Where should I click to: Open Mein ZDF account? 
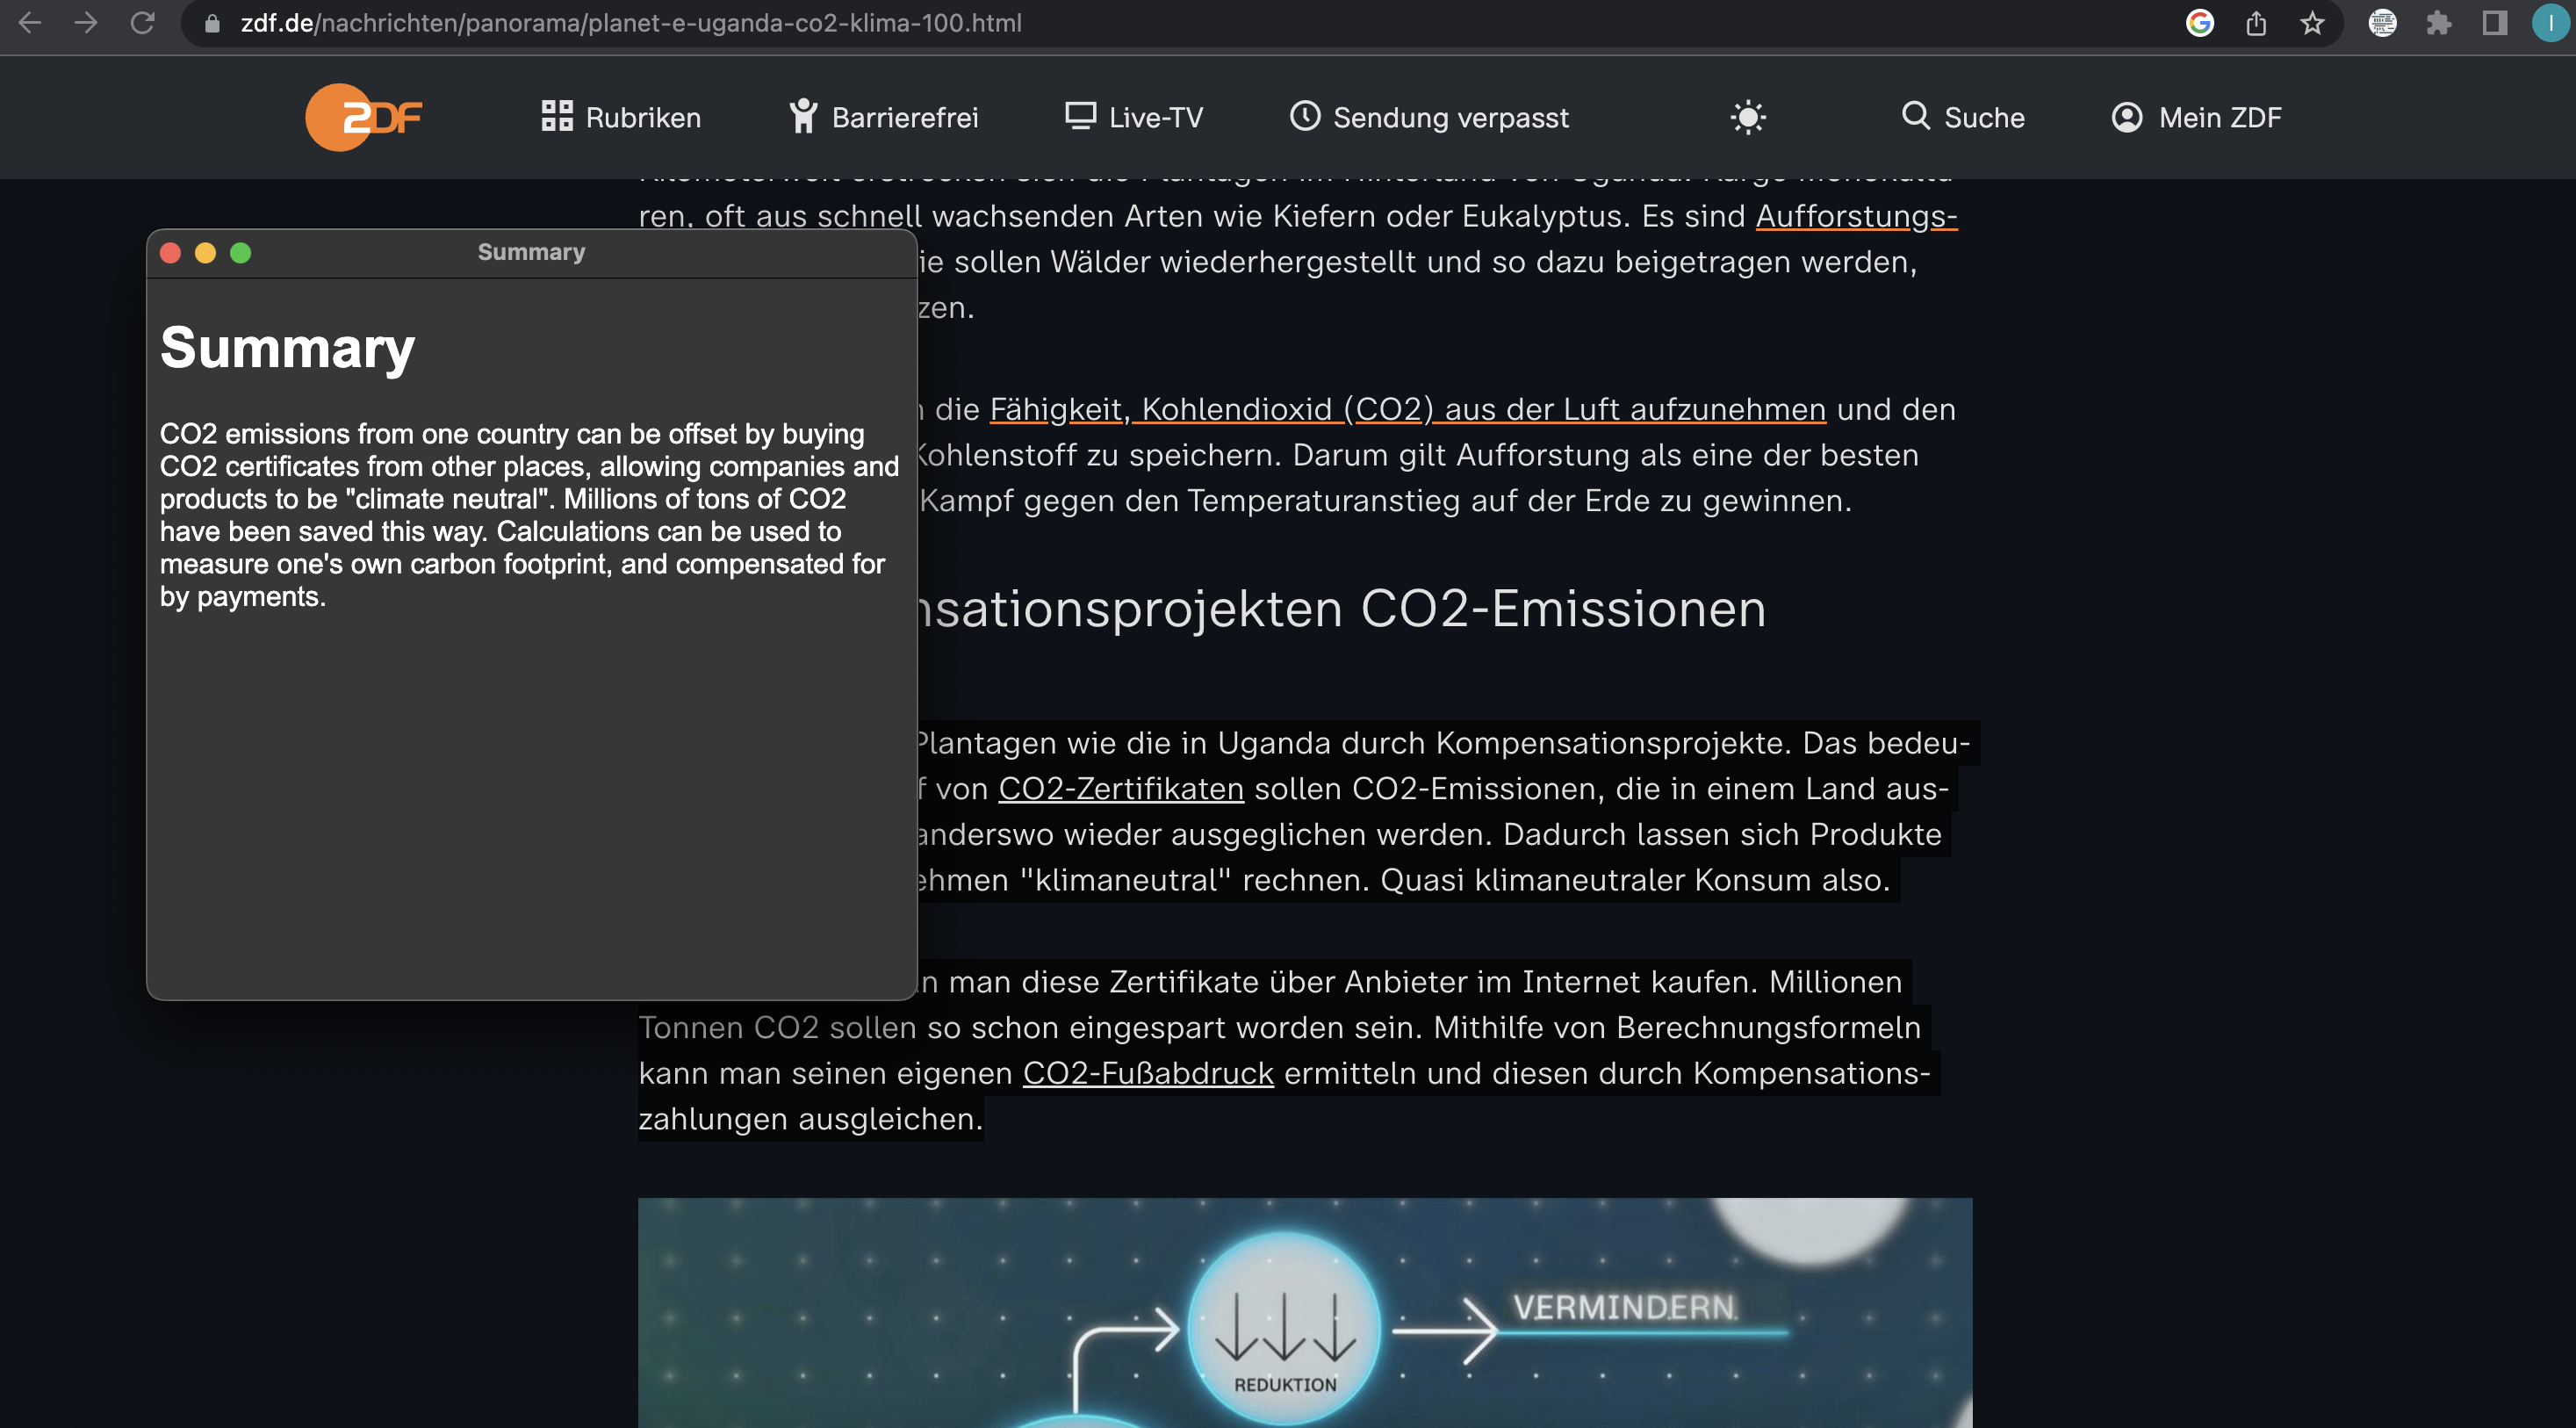pyautogui.click(x=2196, y=117)
